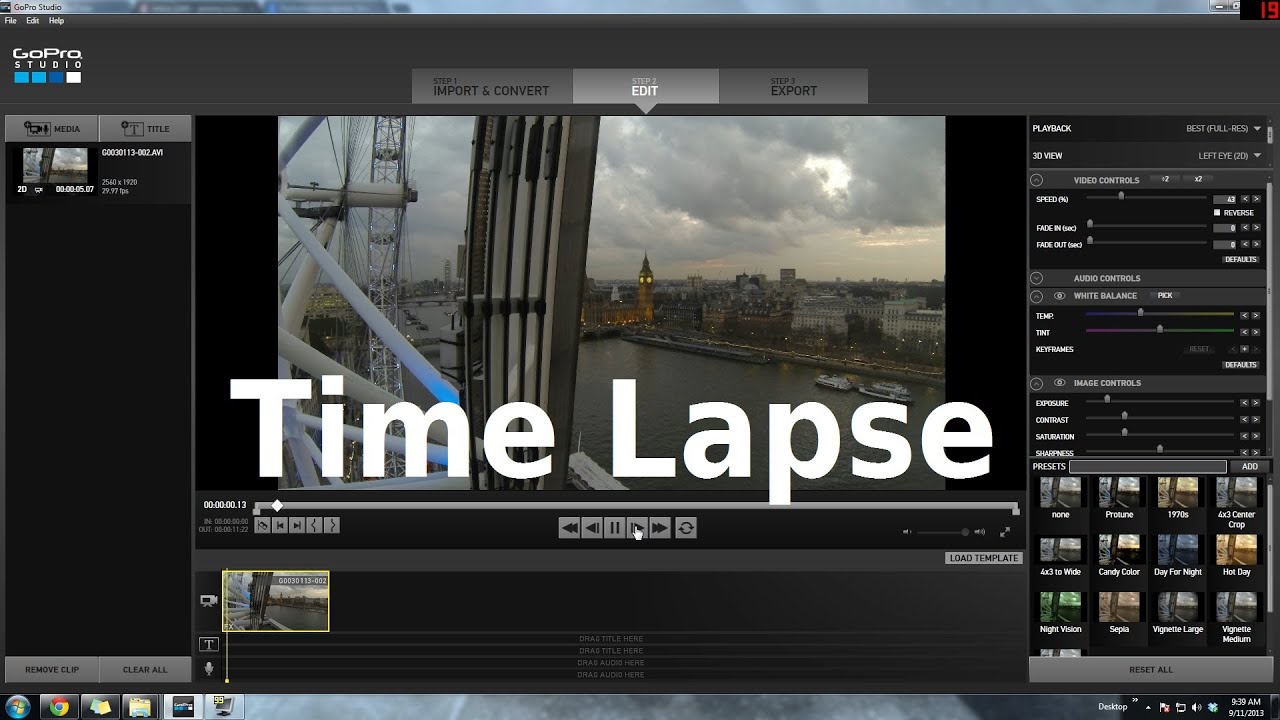Click the fast forward button

coord(660,528)
